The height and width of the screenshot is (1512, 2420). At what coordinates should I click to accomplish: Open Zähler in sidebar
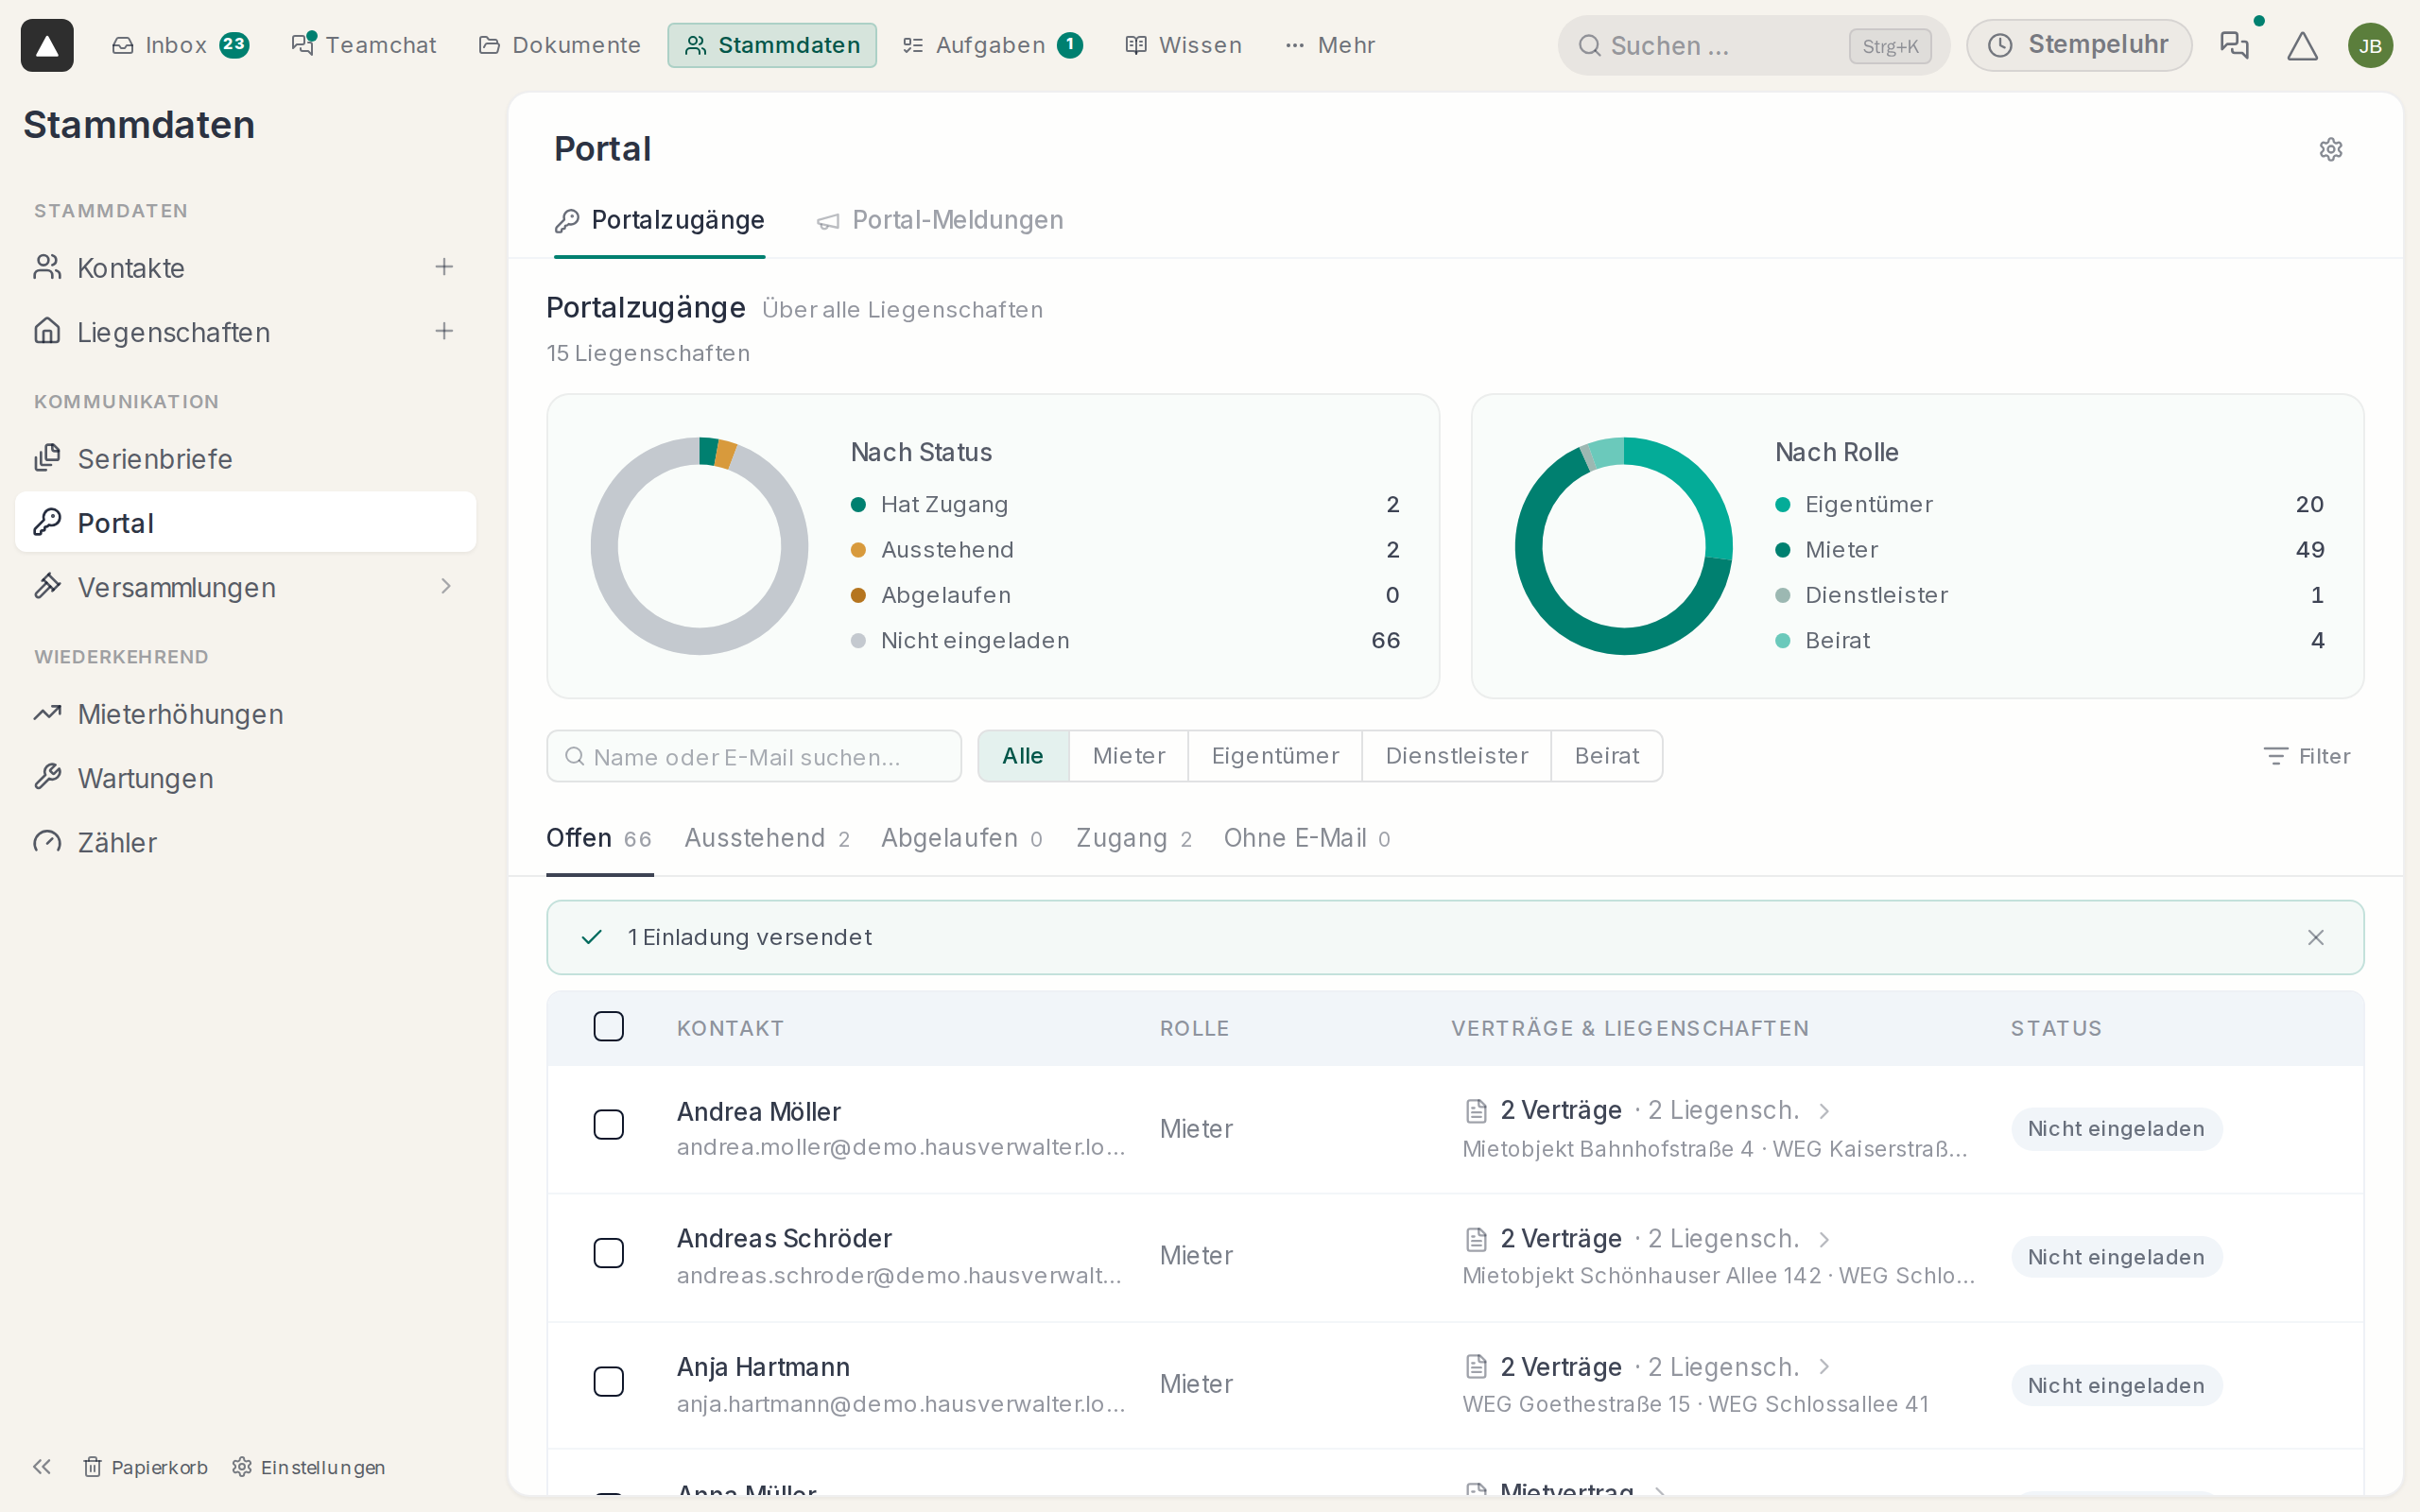245,842
